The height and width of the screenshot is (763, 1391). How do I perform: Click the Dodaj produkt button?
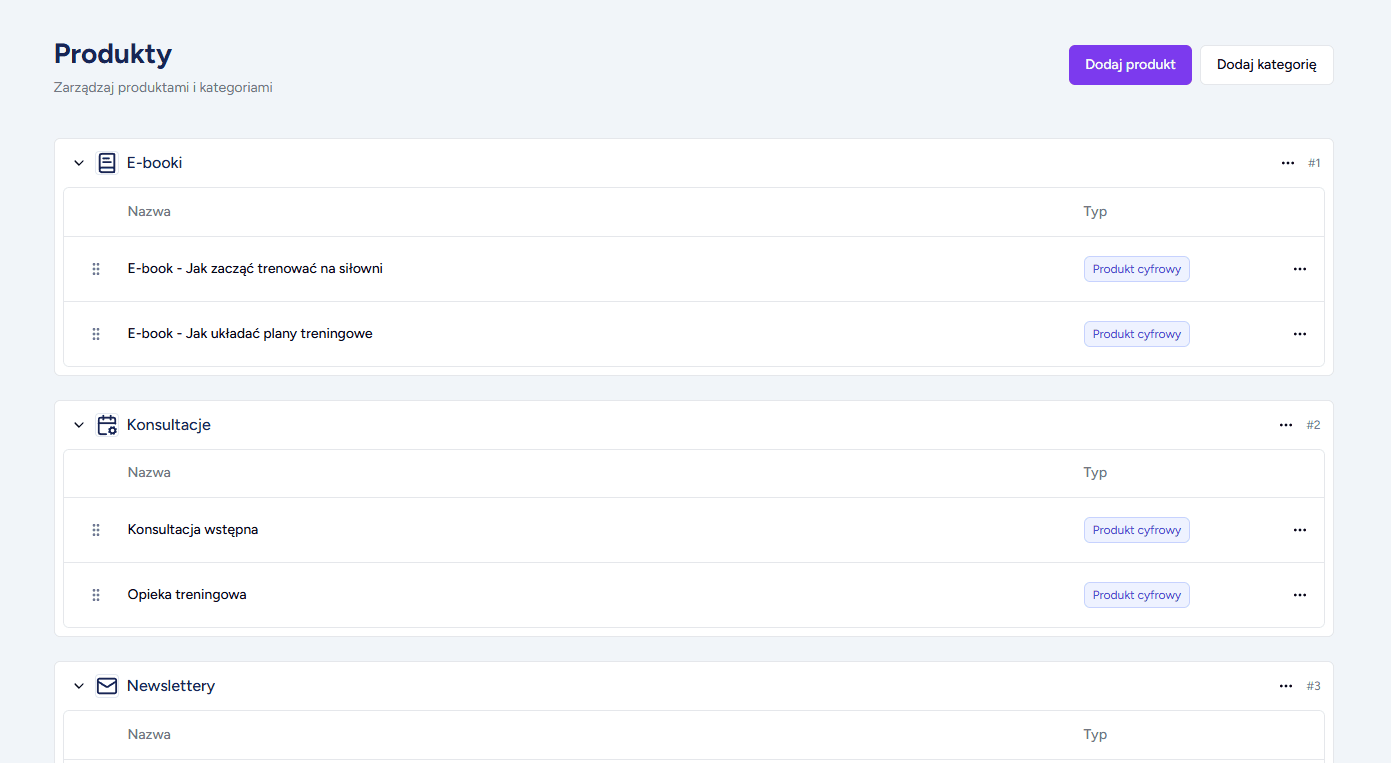(1130, 65)
